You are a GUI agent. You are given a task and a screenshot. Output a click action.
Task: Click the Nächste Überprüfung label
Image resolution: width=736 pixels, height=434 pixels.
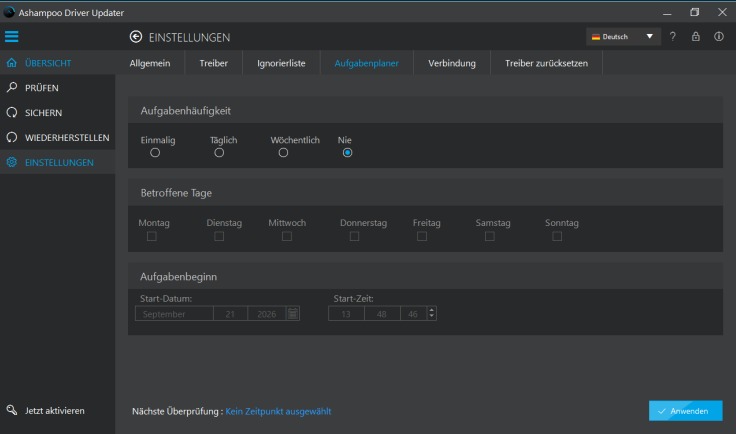[177, 411]
